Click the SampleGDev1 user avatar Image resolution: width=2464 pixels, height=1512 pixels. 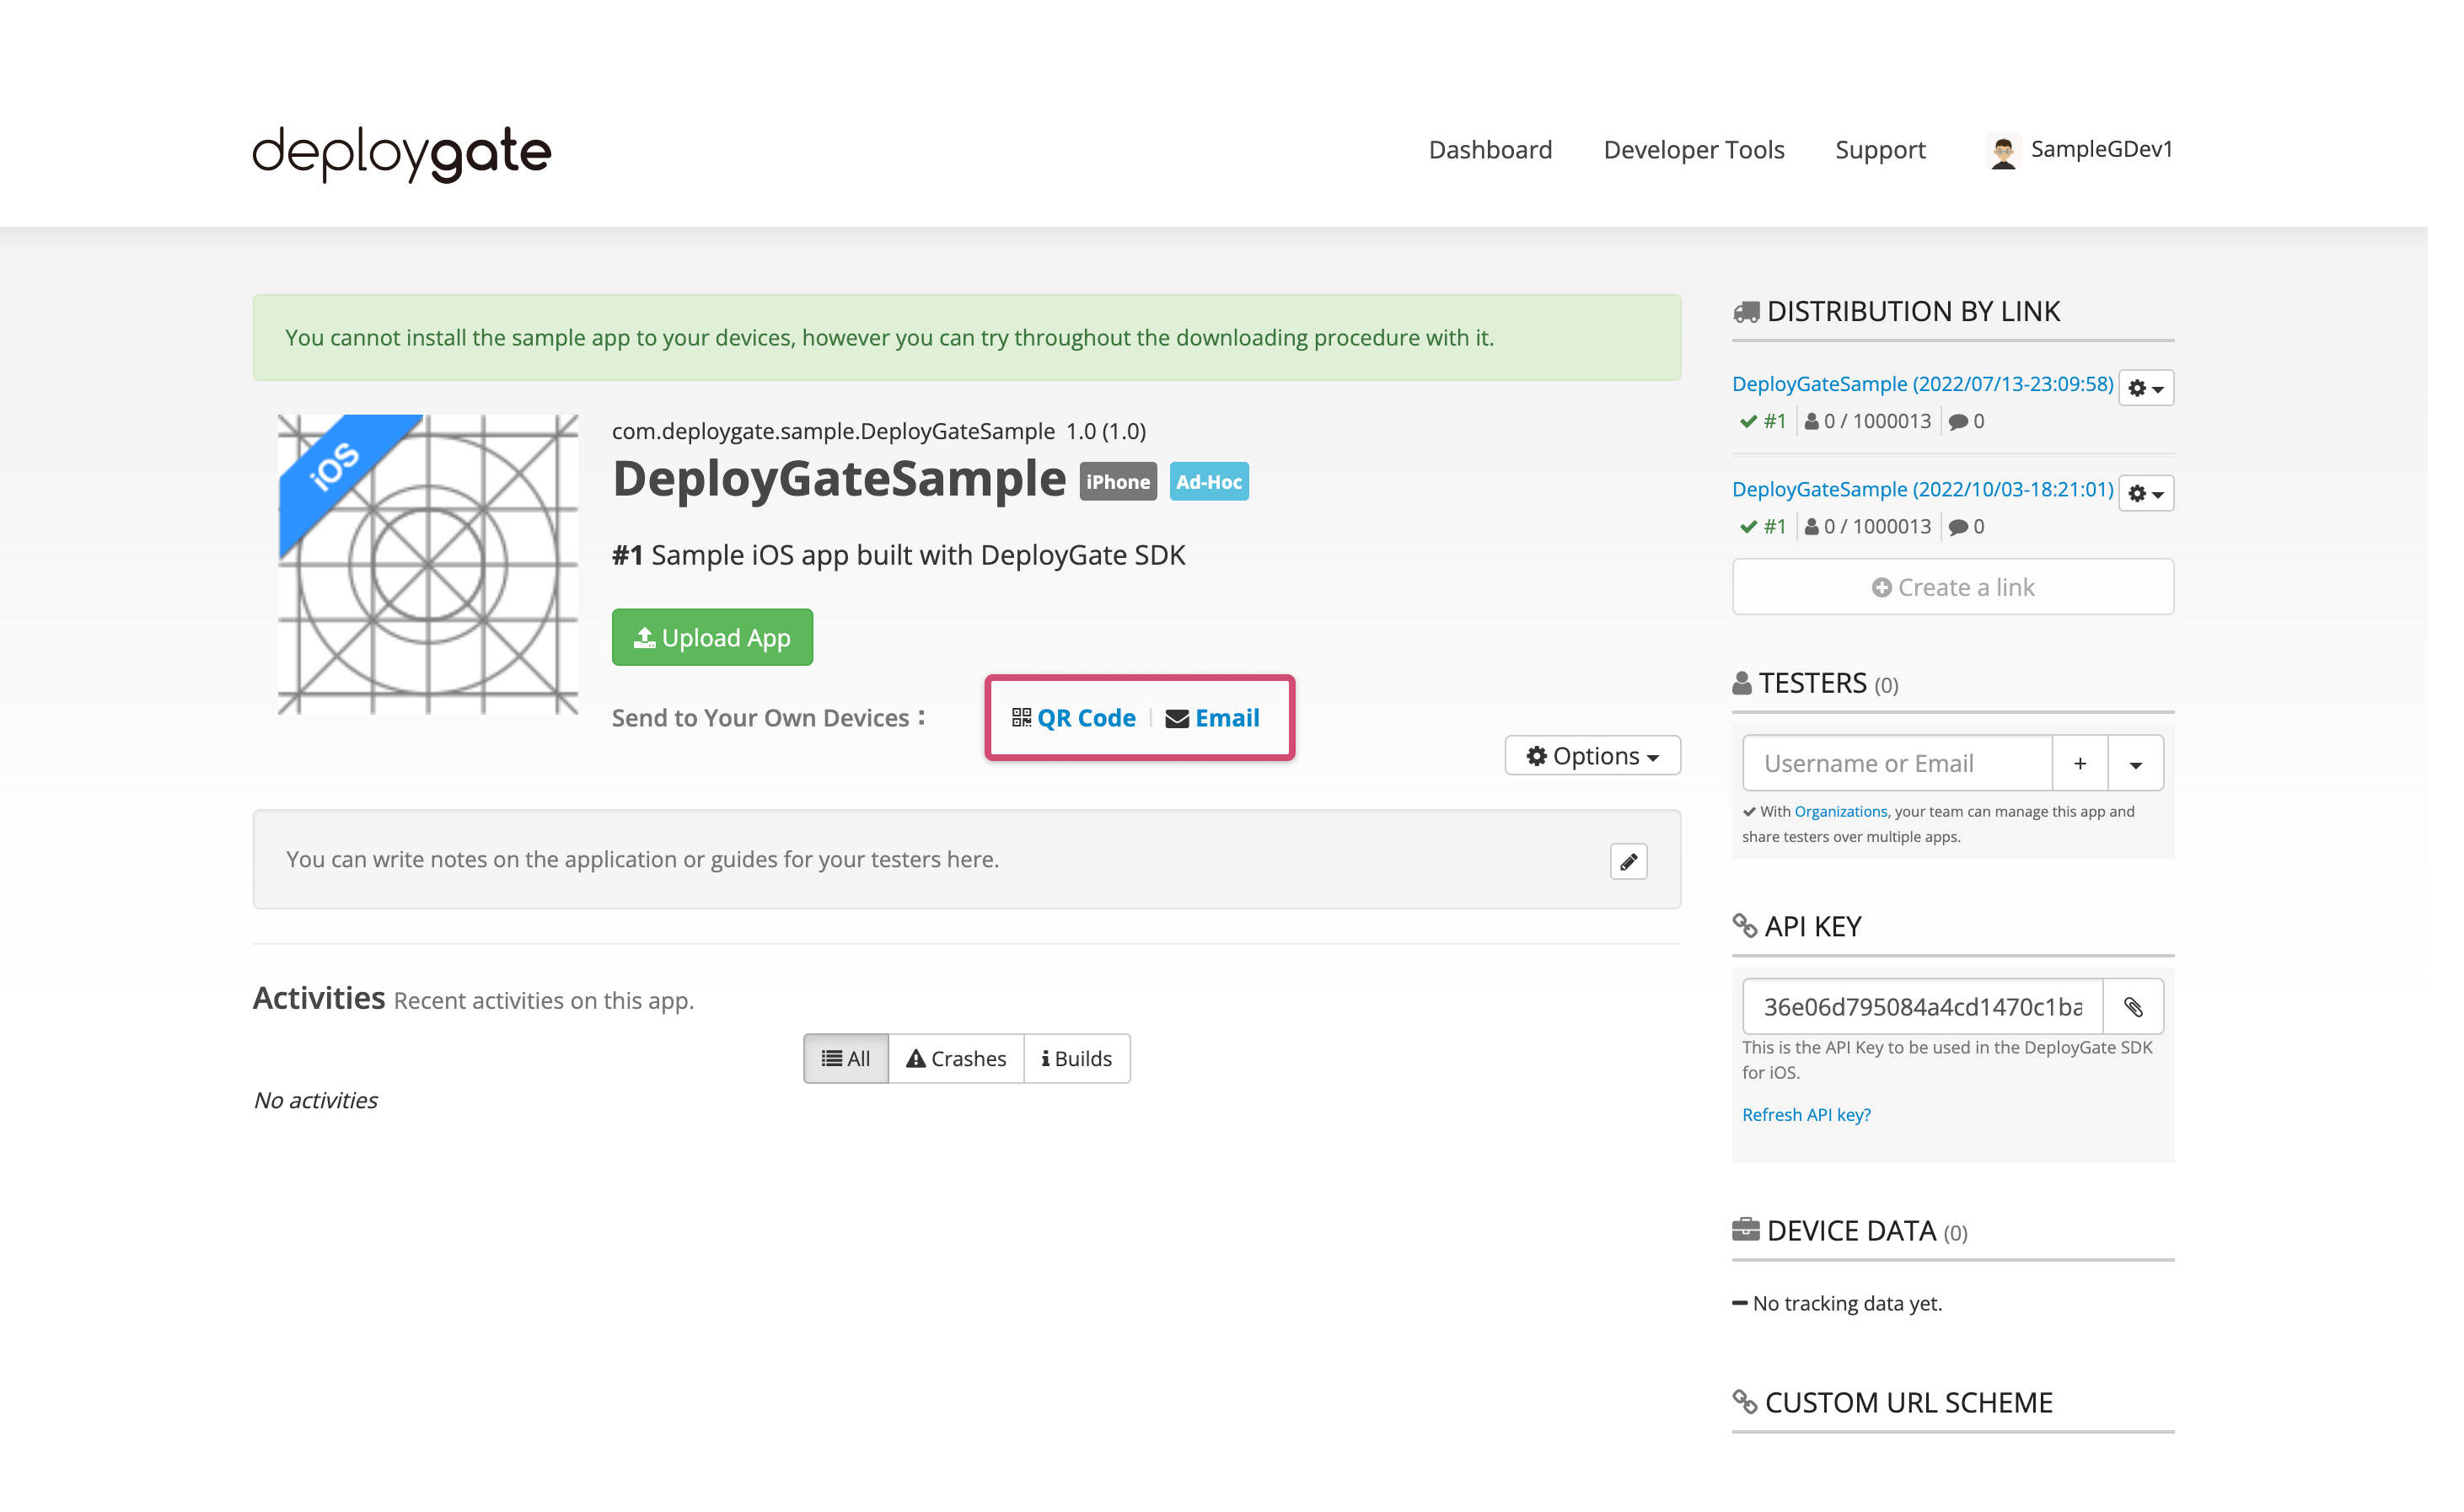pos(2002,151)
